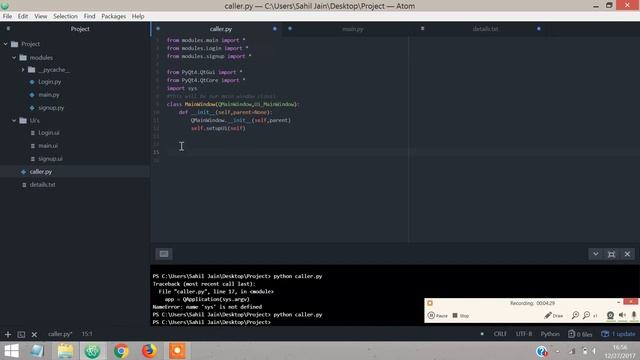This screenshot has height=360, width=640.
Task: Open Login.py in the tree
Action: pos(49,82)
